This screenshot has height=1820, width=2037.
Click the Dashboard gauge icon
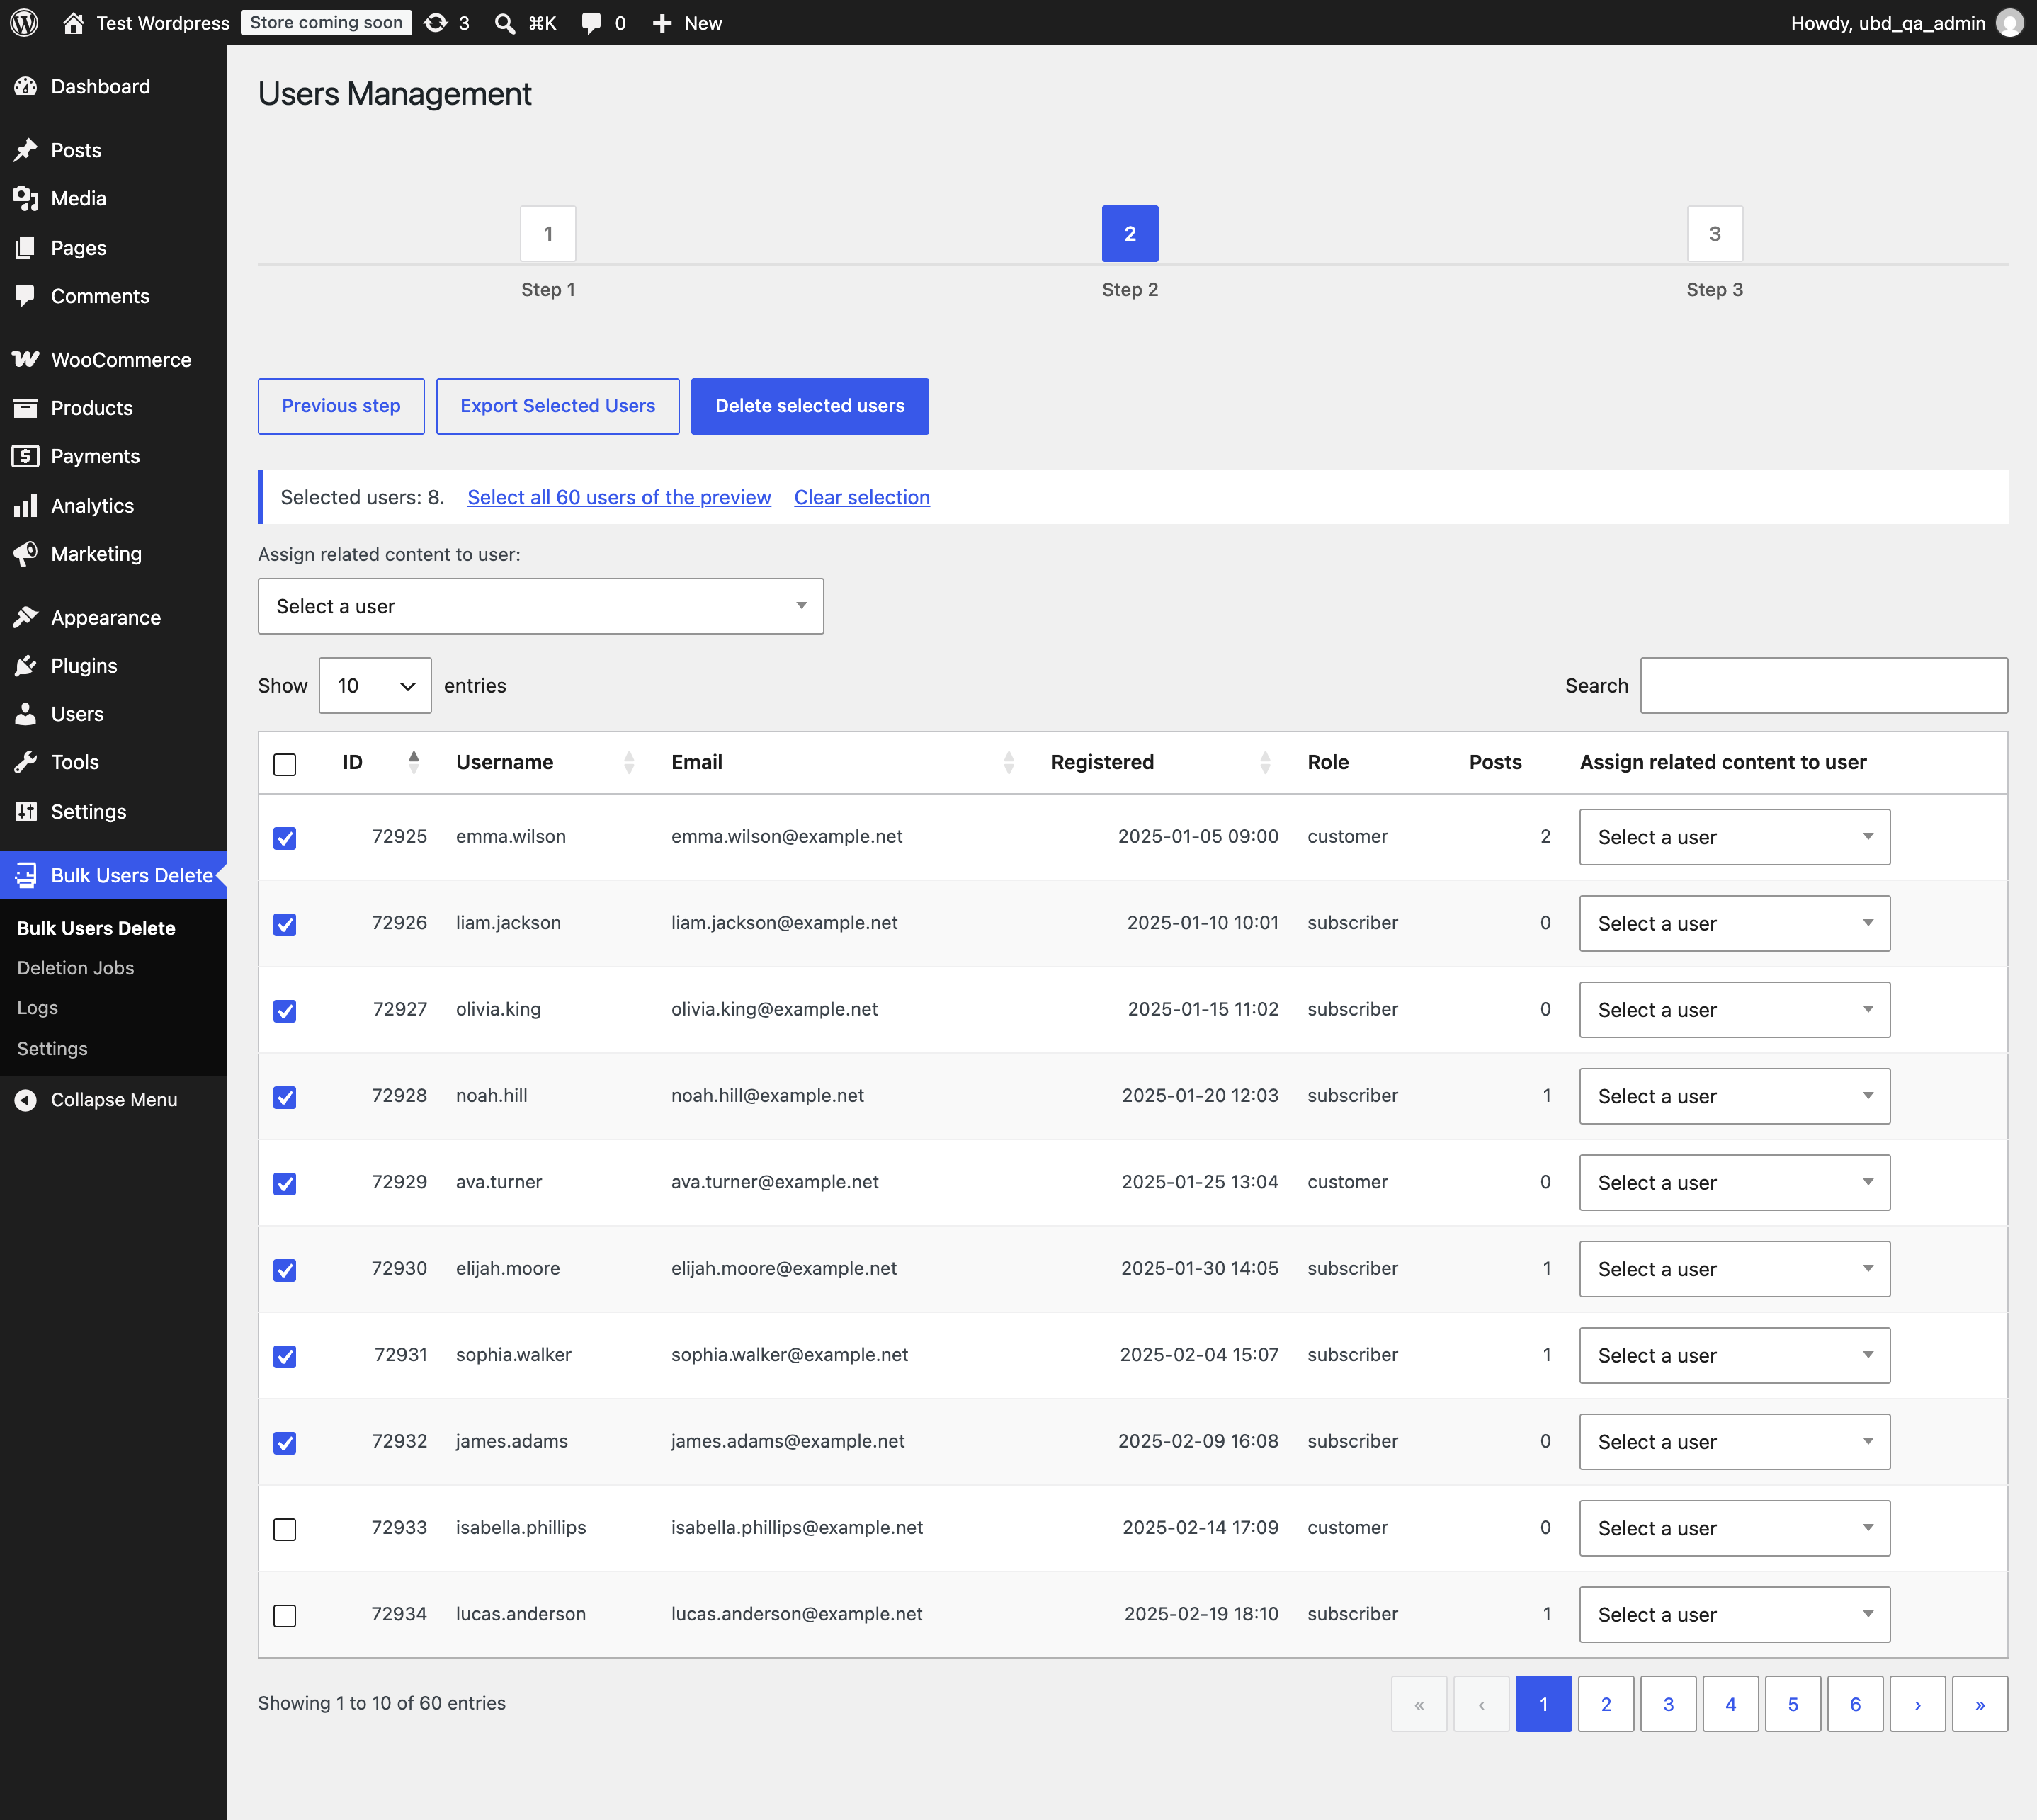(26, 87)
